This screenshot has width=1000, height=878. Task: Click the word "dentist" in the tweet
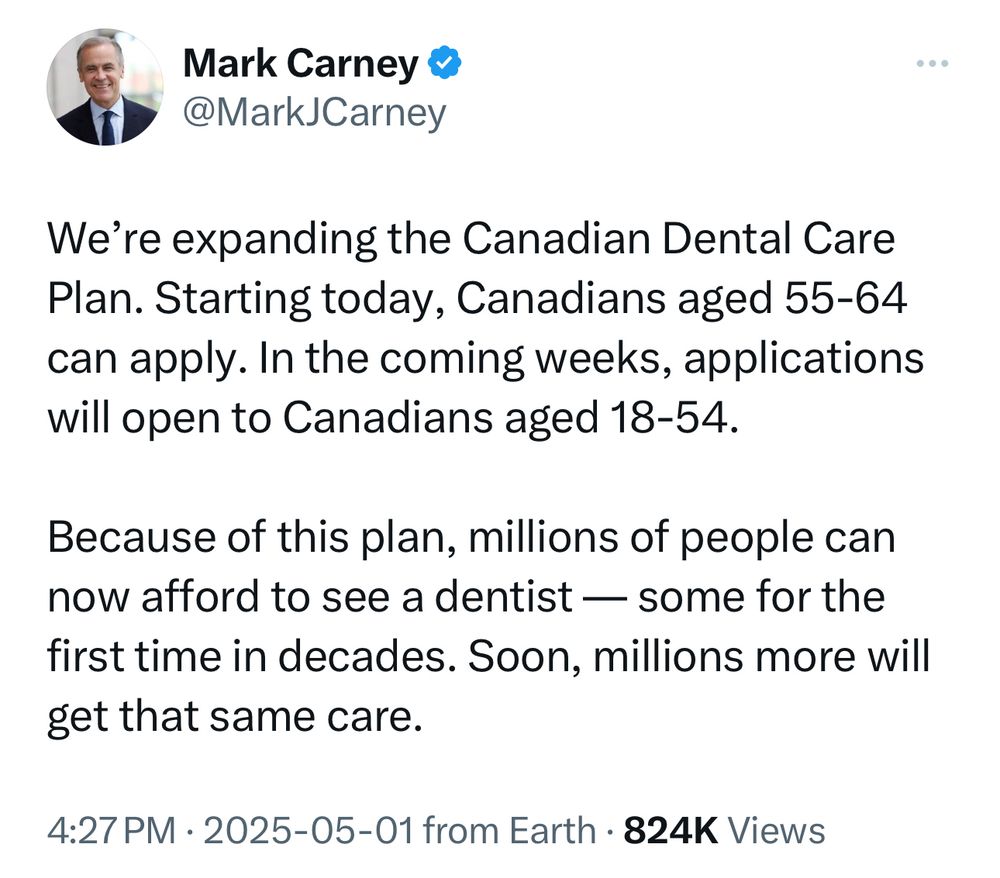coord(505,599)
